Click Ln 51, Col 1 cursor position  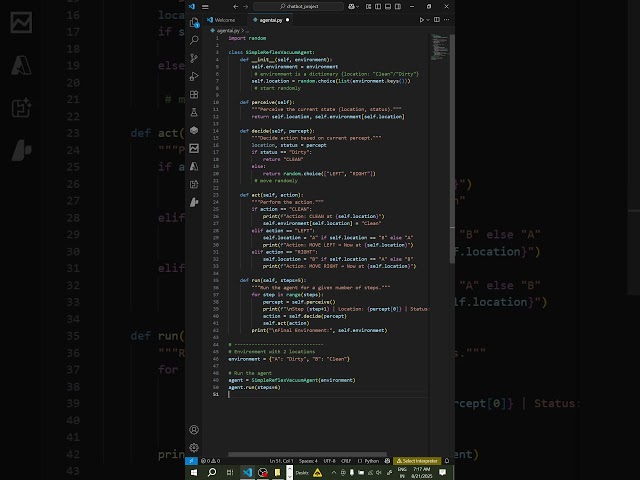281,461
